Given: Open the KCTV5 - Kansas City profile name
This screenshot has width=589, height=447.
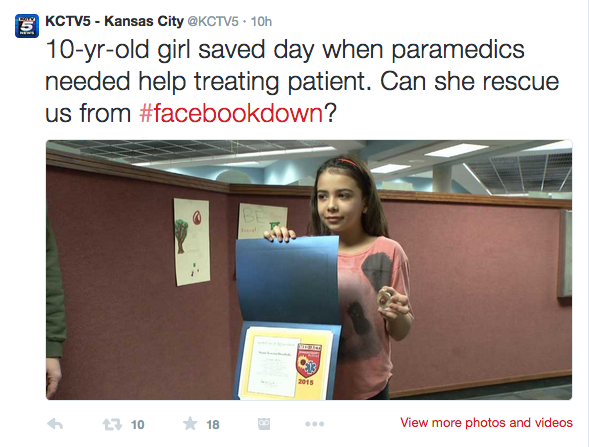Looking at the screenshot, I should point(114,21).
